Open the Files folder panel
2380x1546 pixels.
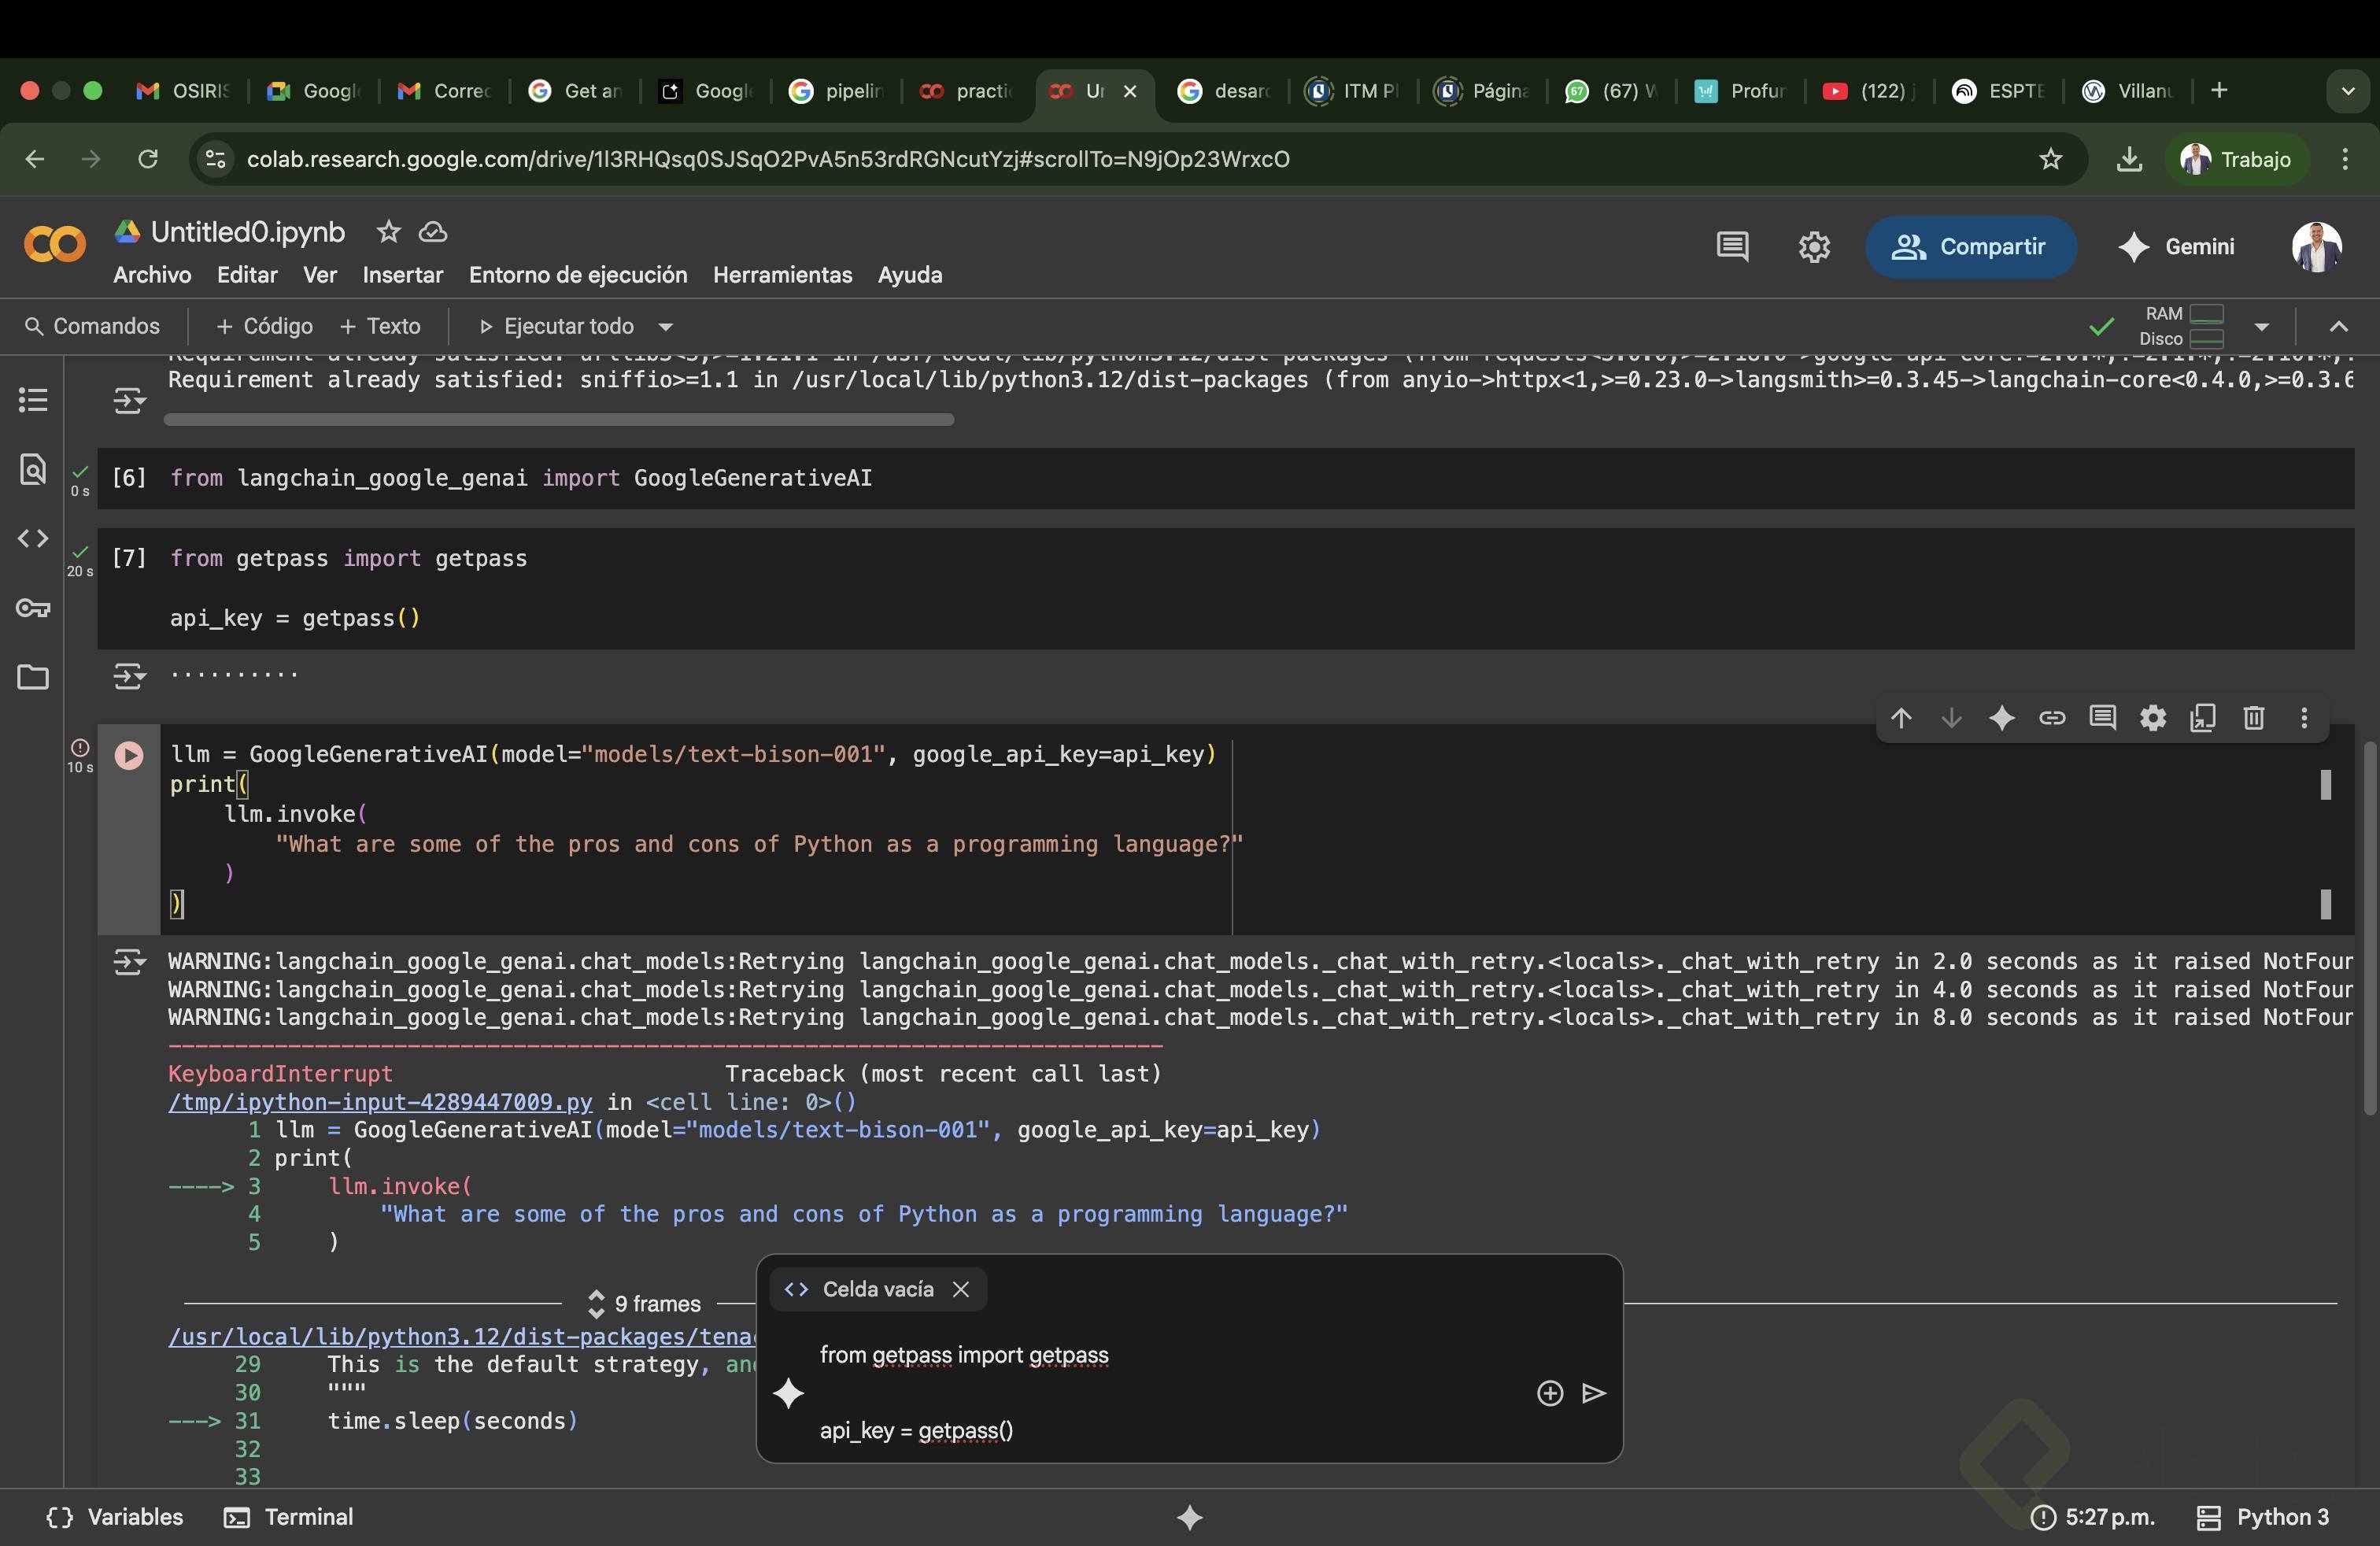pos(33,677)
